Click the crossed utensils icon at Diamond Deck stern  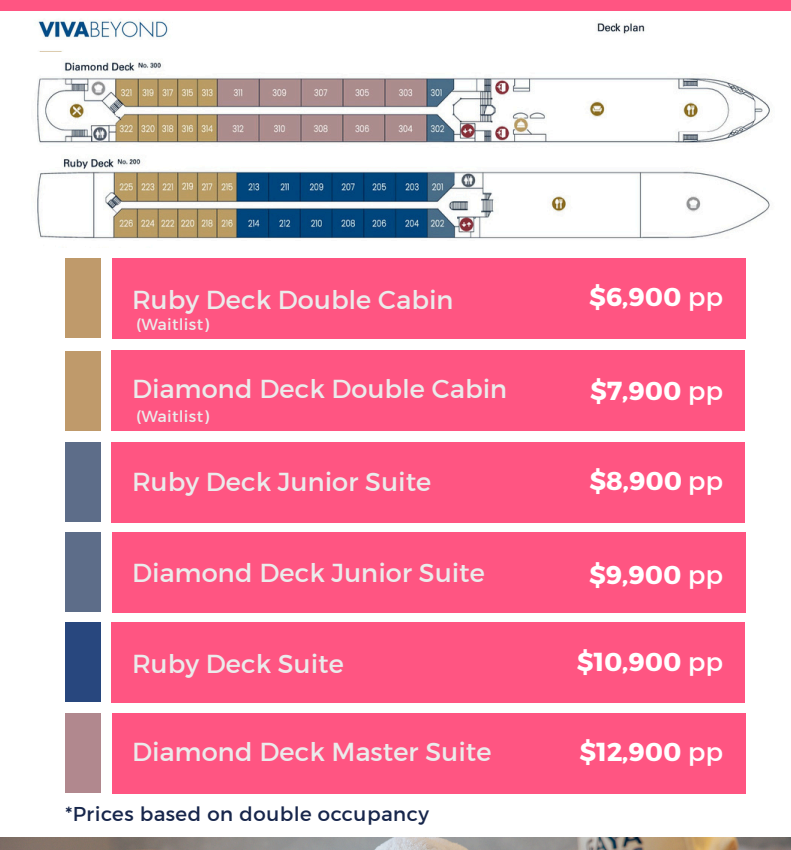[76, 110]
